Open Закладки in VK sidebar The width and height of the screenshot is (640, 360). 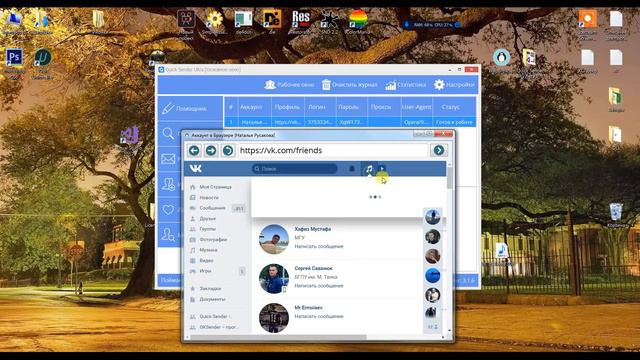tap(210, 289)
